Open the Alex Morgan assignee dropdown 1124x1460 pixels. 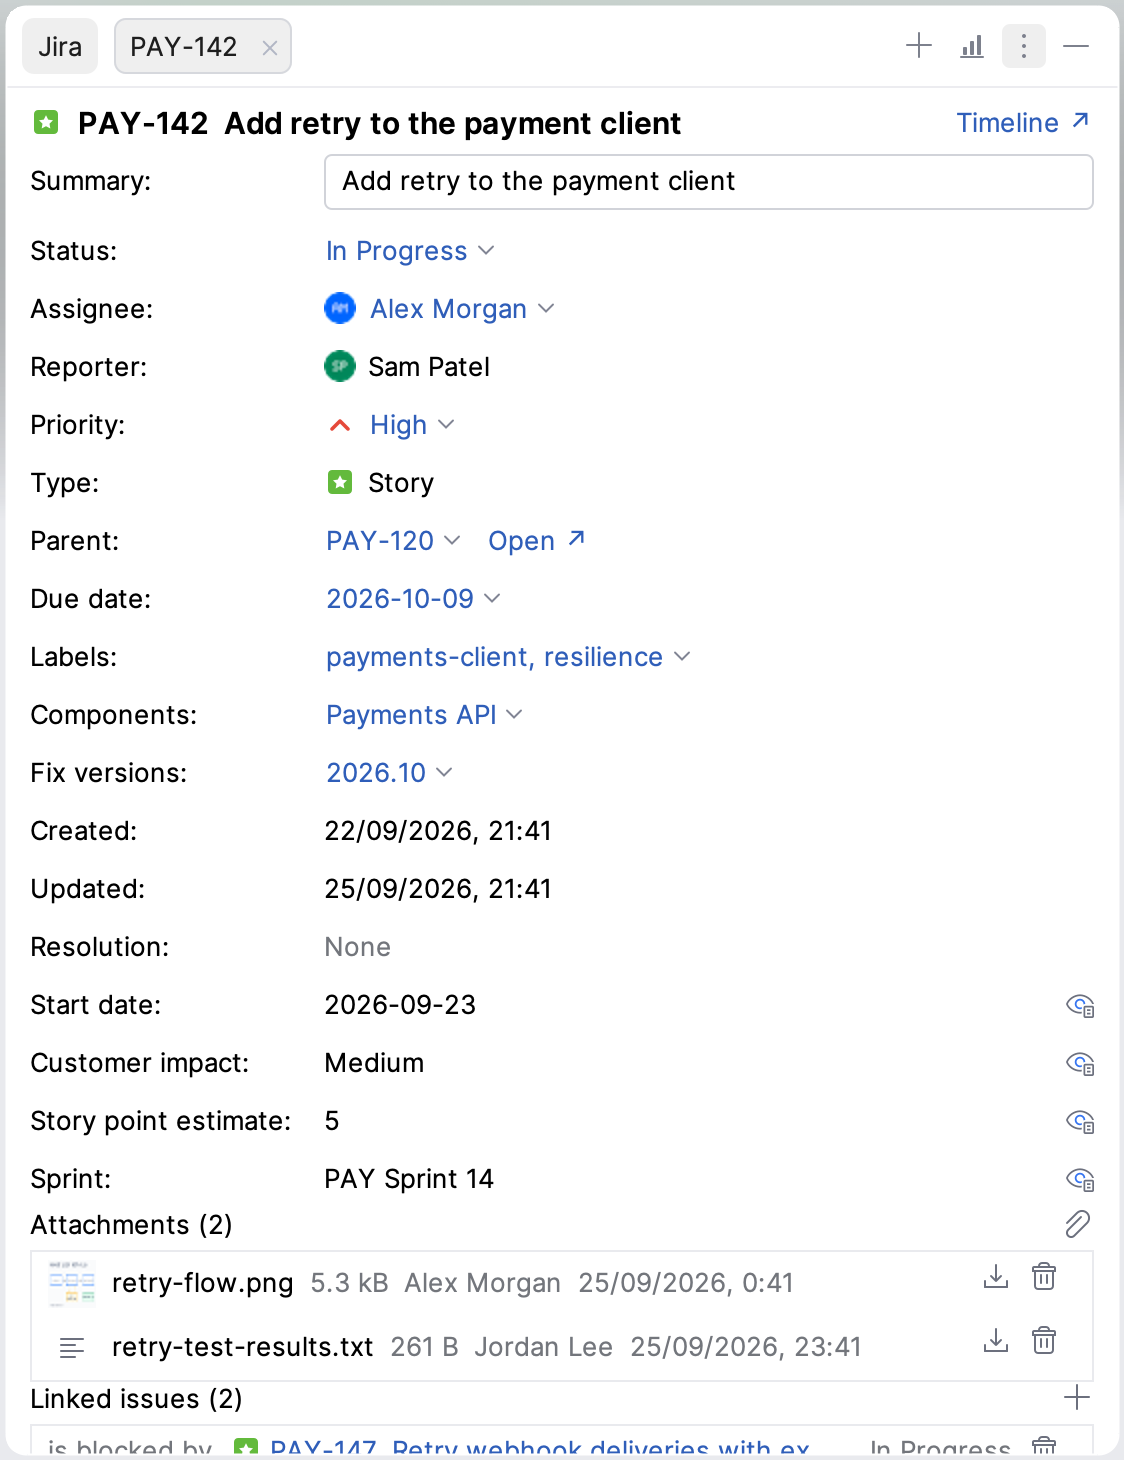tap(461, 309)
